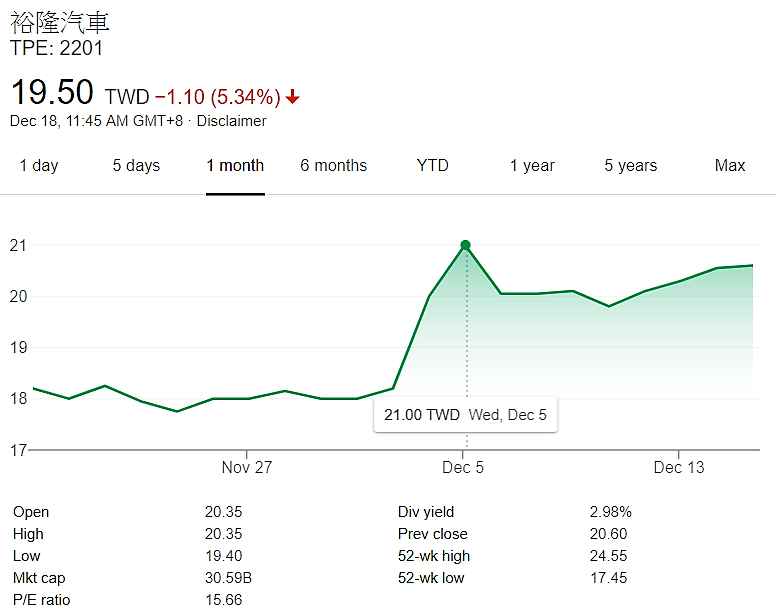This screenshot has width=776, height=612.
Task: Select the 1 year tab
Action: (532, 165)
